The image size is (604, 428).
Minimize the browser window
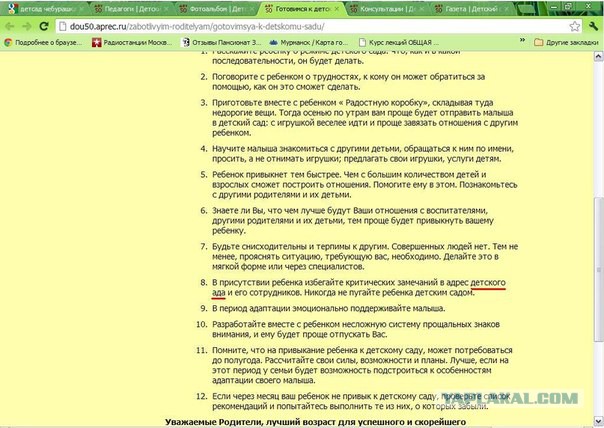tap(554, 7)
